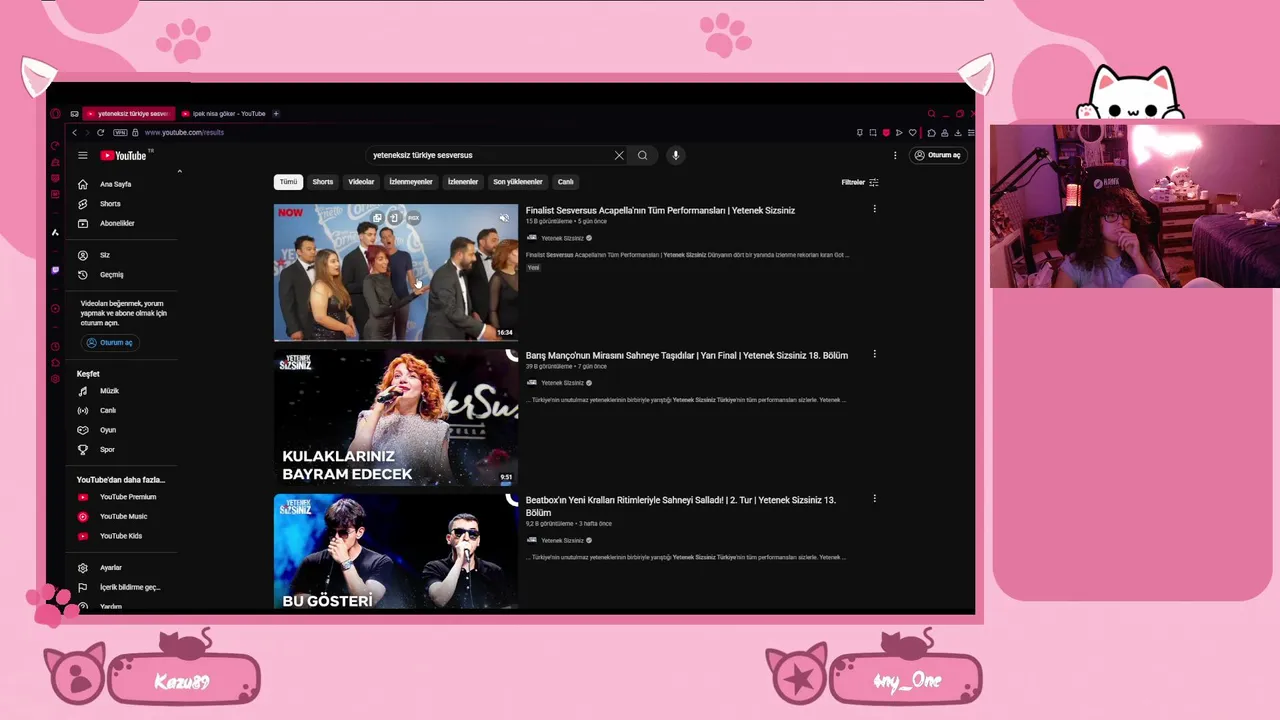Open the Bu Gösteri beatbox thumbnail
This screenshot has height=720, width=1280.
[396, 551]
